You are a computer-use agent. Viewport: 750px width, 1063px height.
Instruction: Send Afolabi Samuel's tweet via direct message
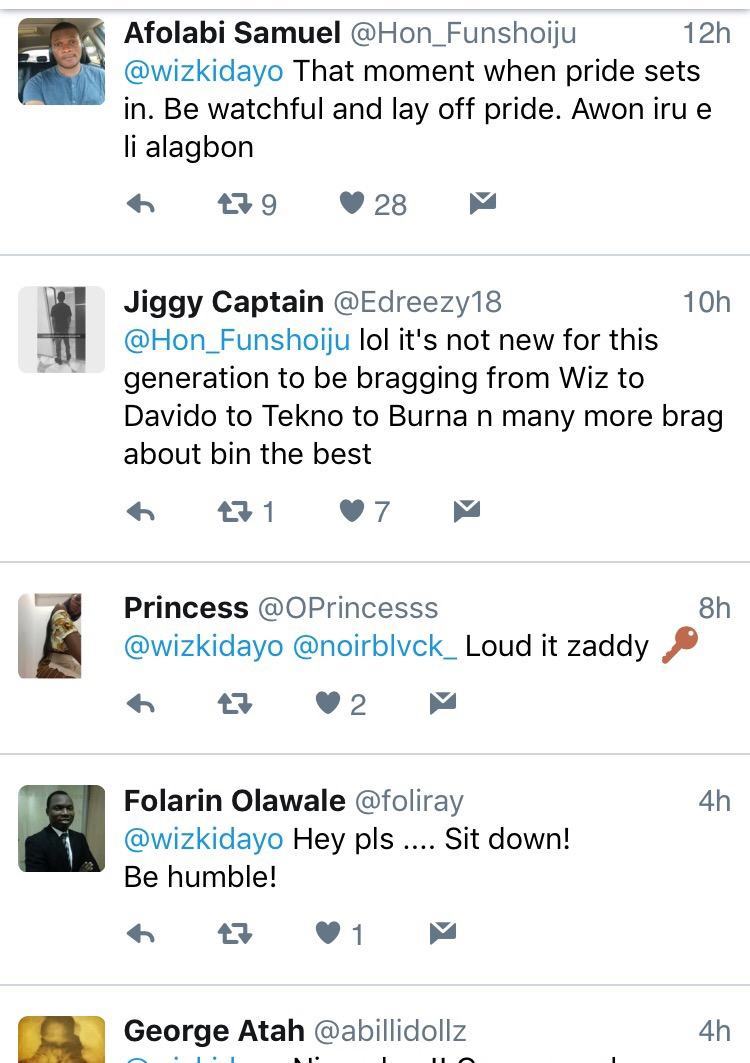[482, 203]
